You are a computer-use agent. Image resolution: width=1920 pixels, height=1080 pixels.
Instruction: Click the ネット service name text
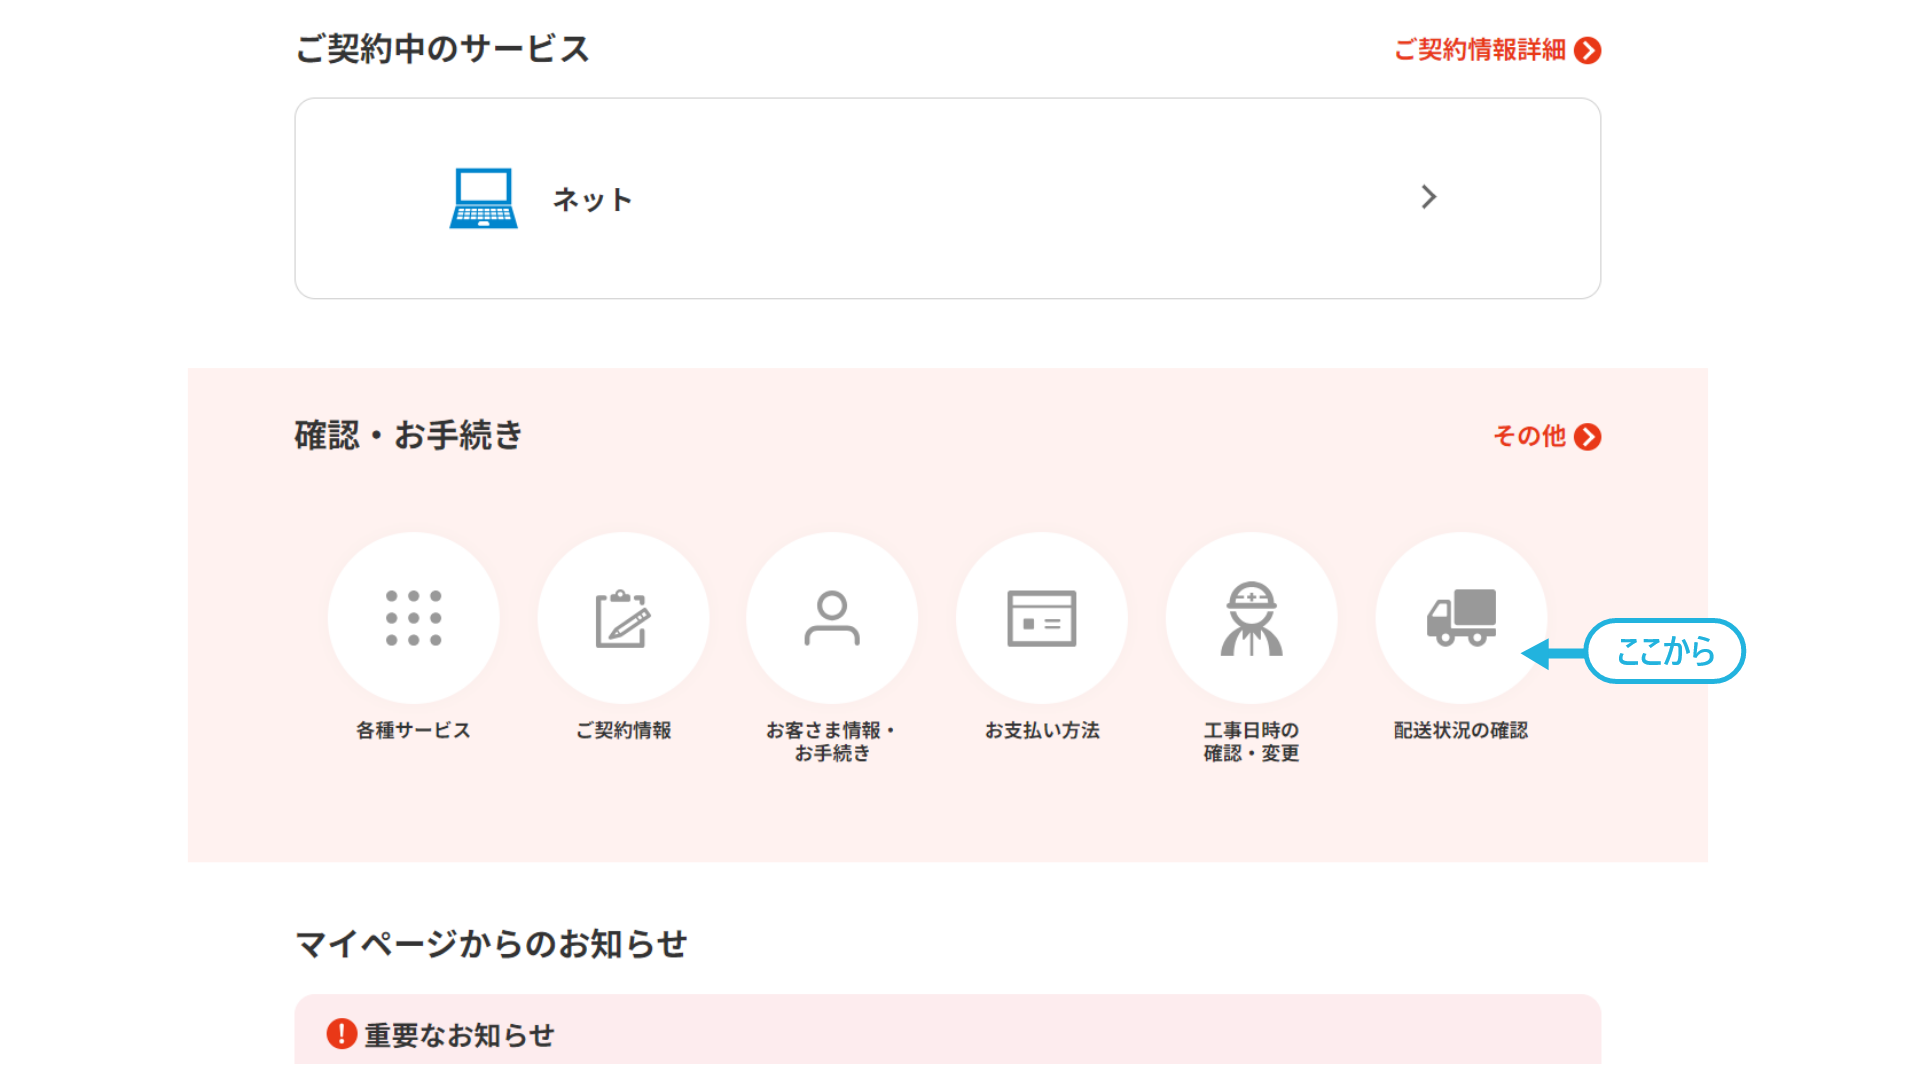(592, 199)
